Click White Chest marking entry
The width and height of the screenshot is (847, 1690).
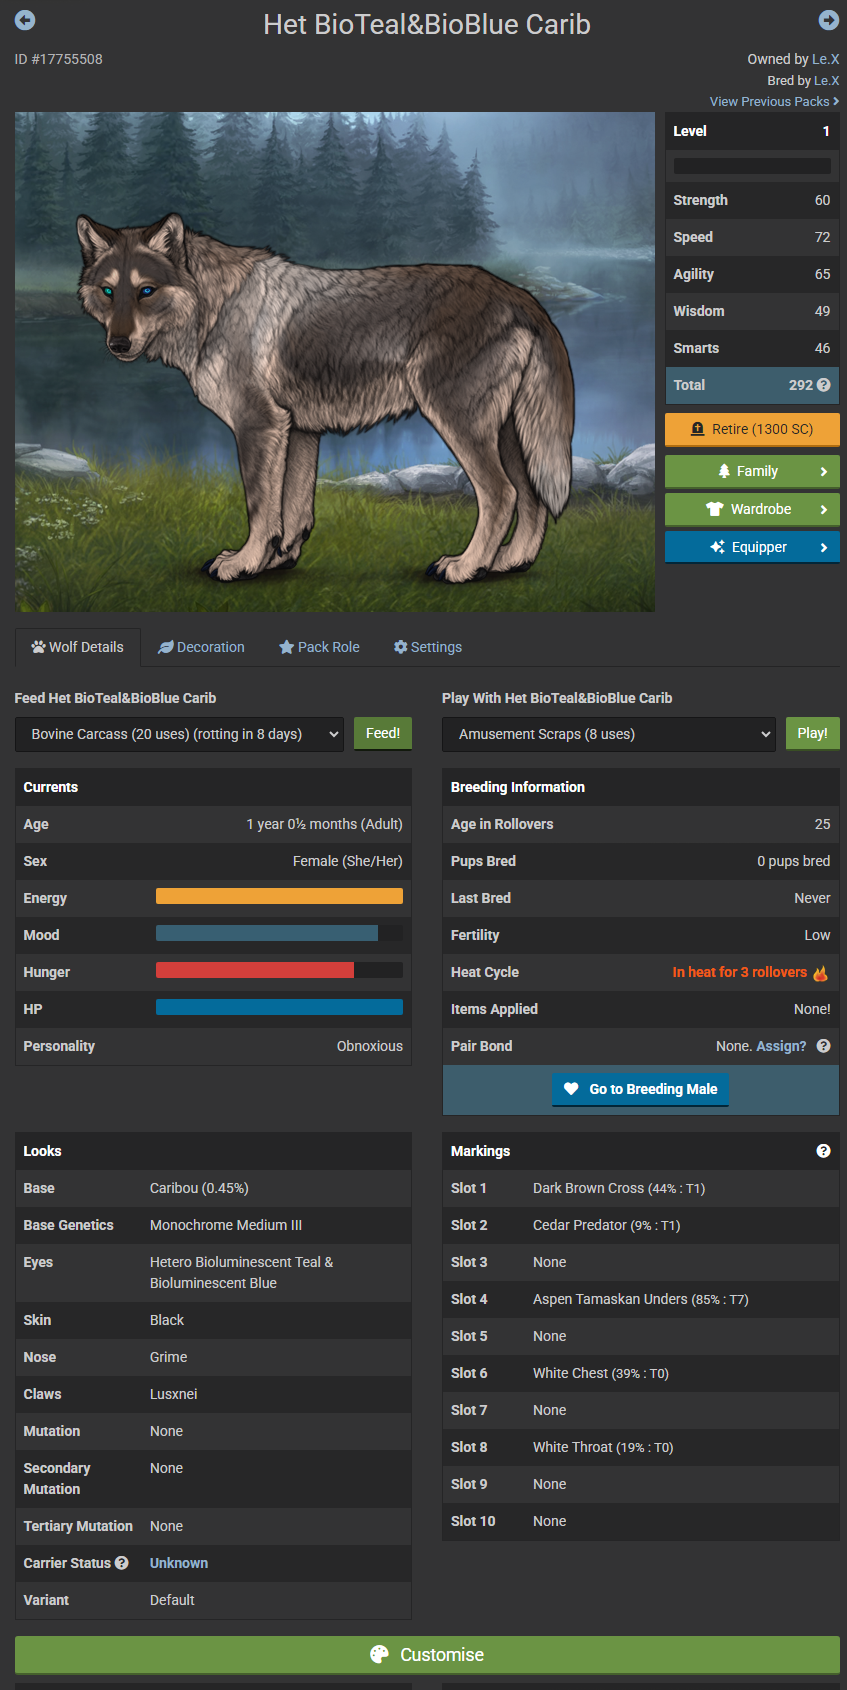[601, 1373]
